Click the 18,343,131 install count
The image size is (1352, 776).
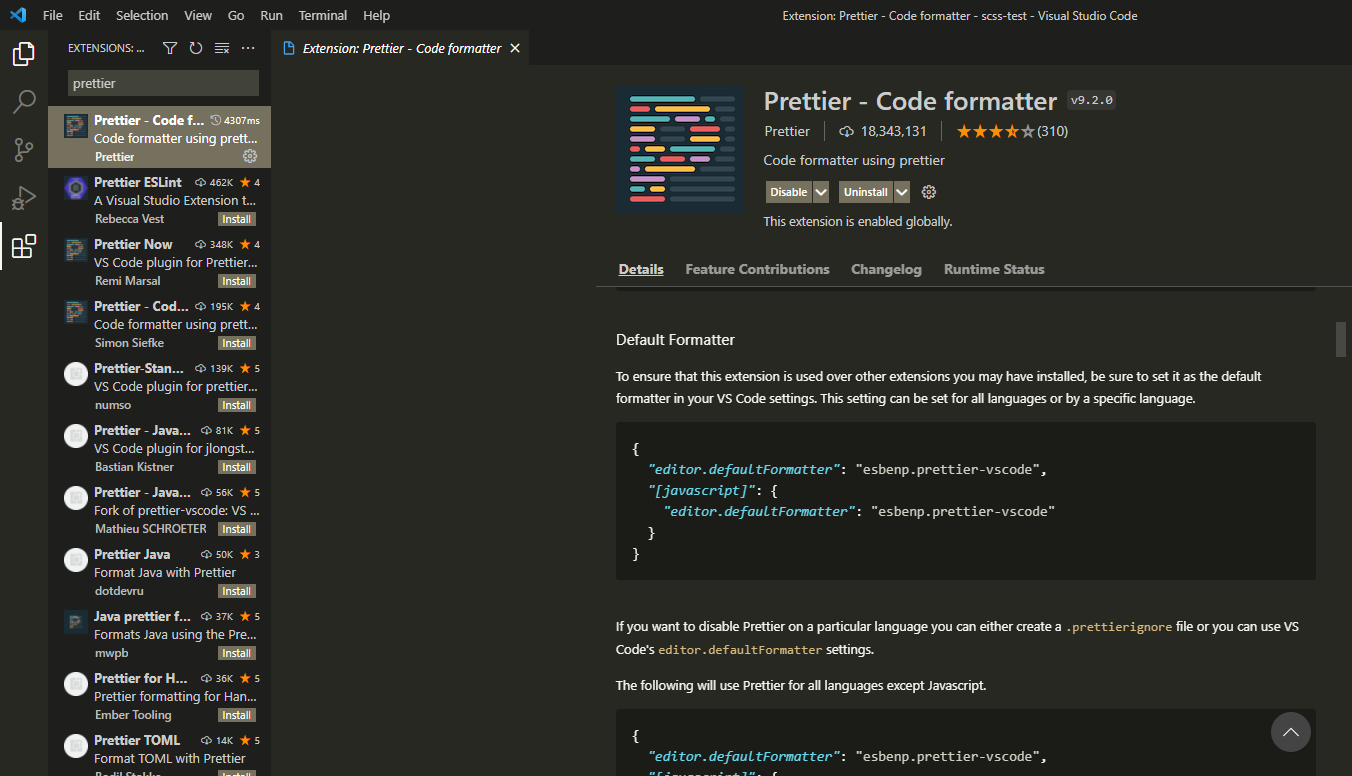(883, 131)
